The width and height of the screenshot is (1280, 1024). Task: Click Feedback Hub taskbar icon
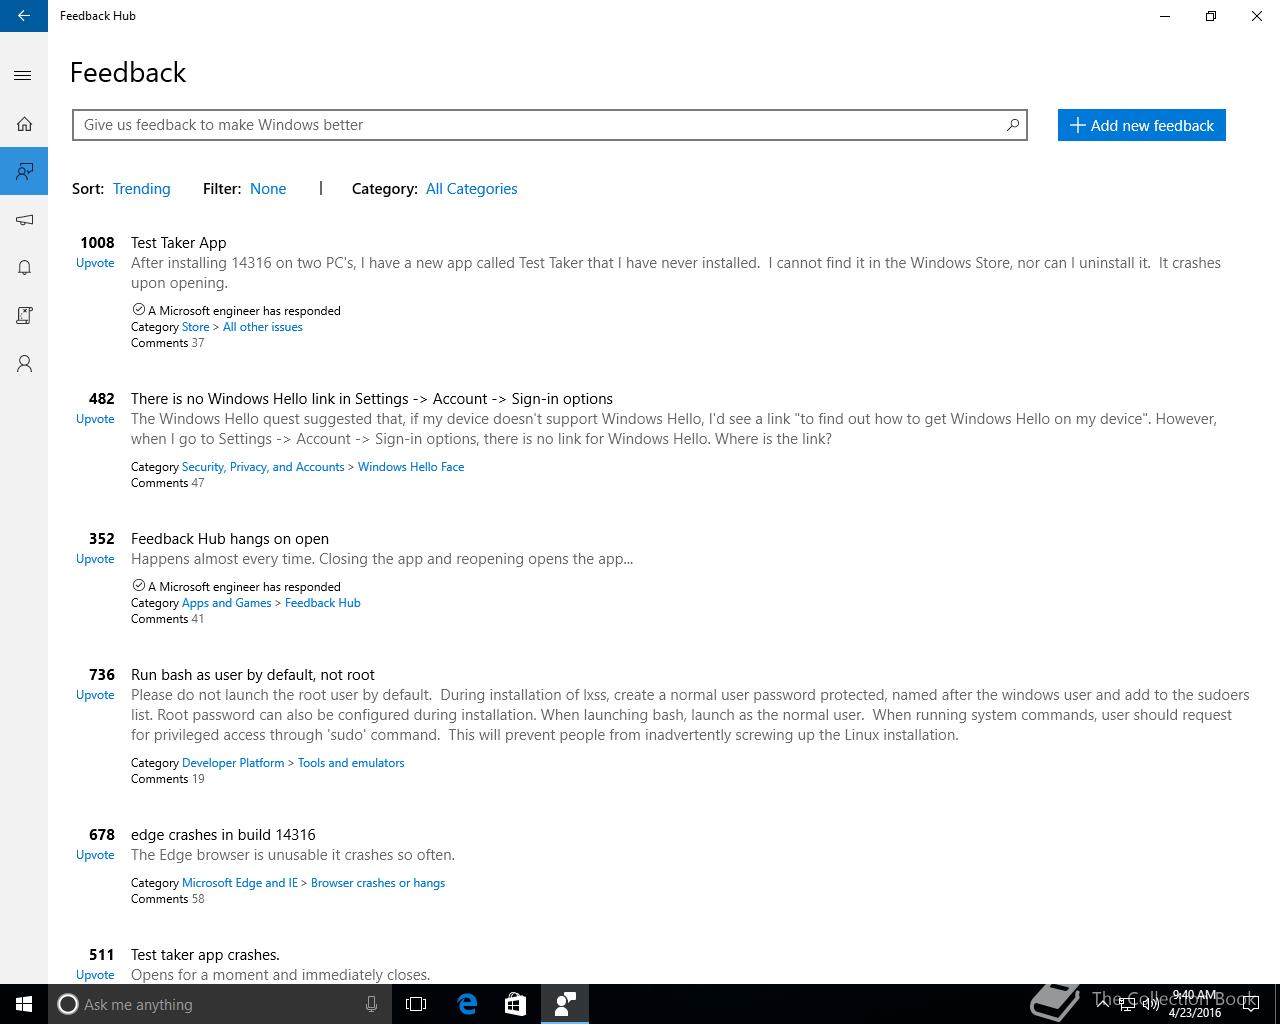[x=564, y=1004]
